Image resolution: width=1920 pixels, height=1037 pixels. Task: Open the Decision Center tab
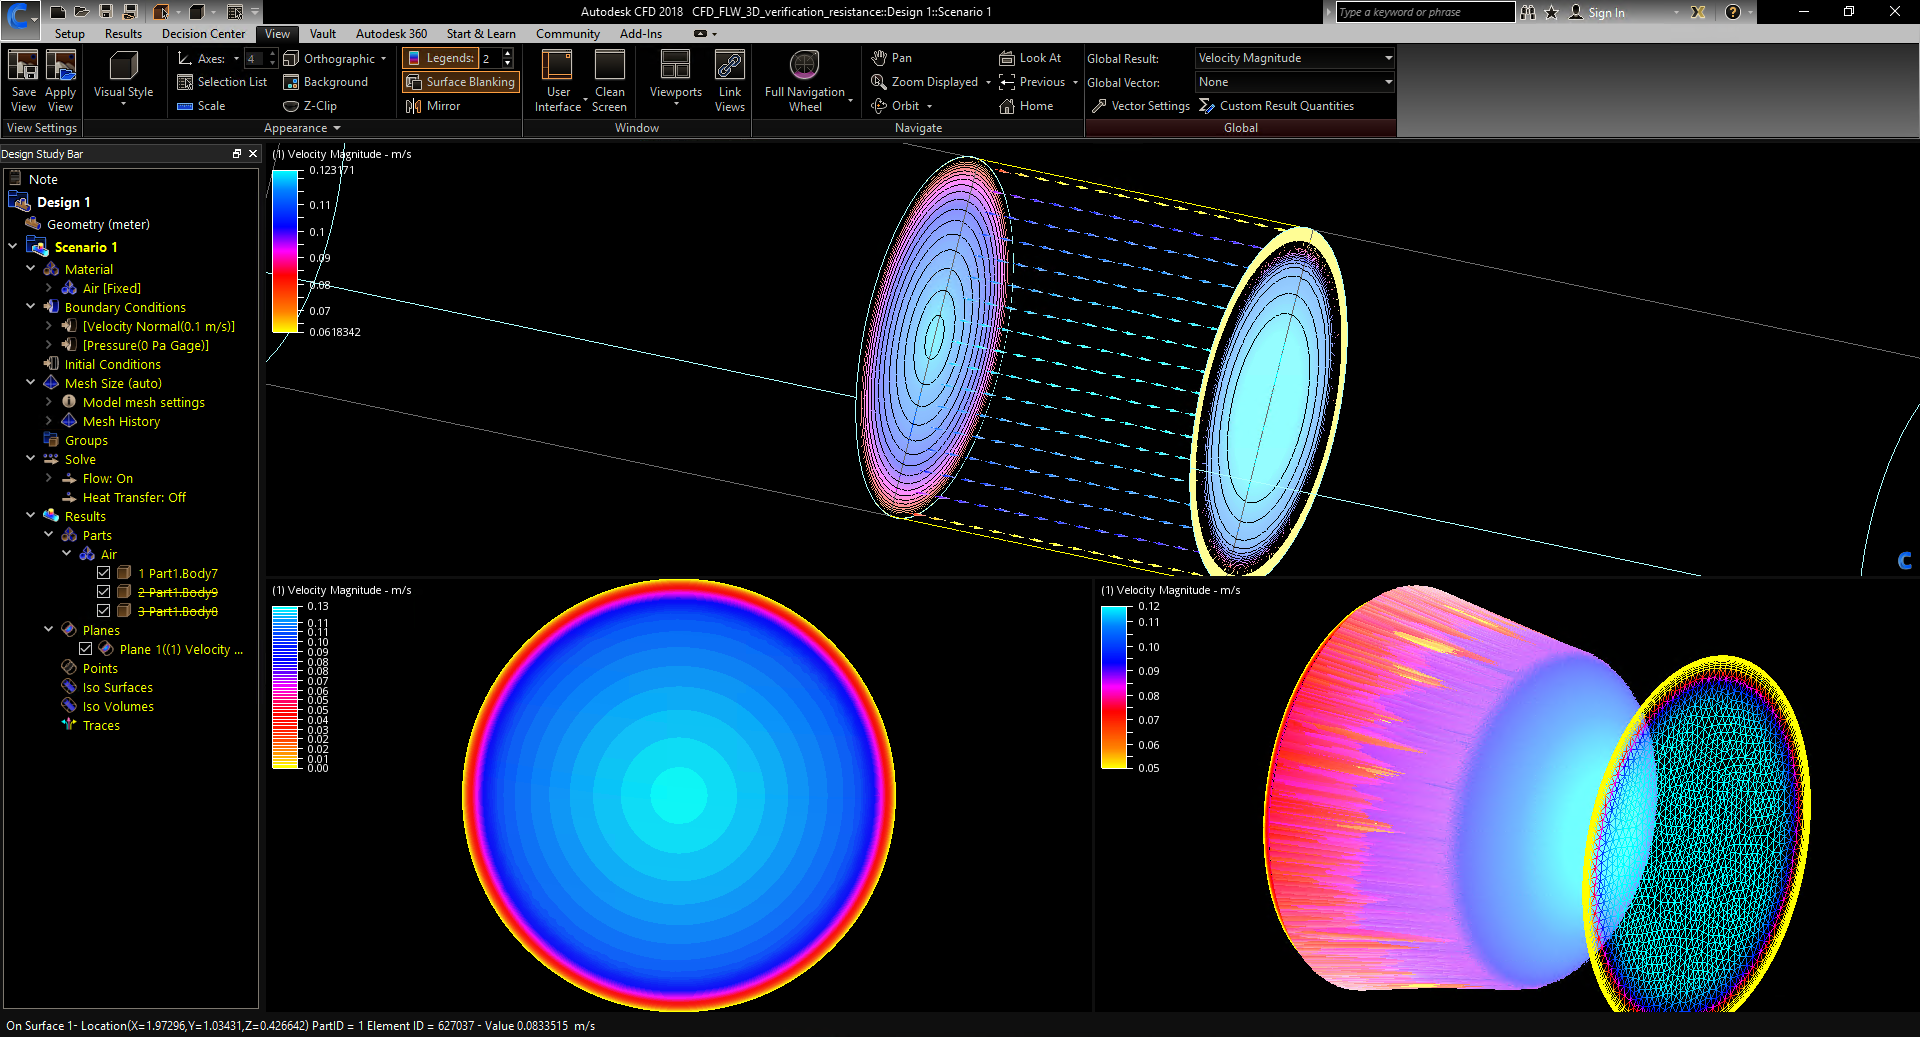[x=203, y=34]
